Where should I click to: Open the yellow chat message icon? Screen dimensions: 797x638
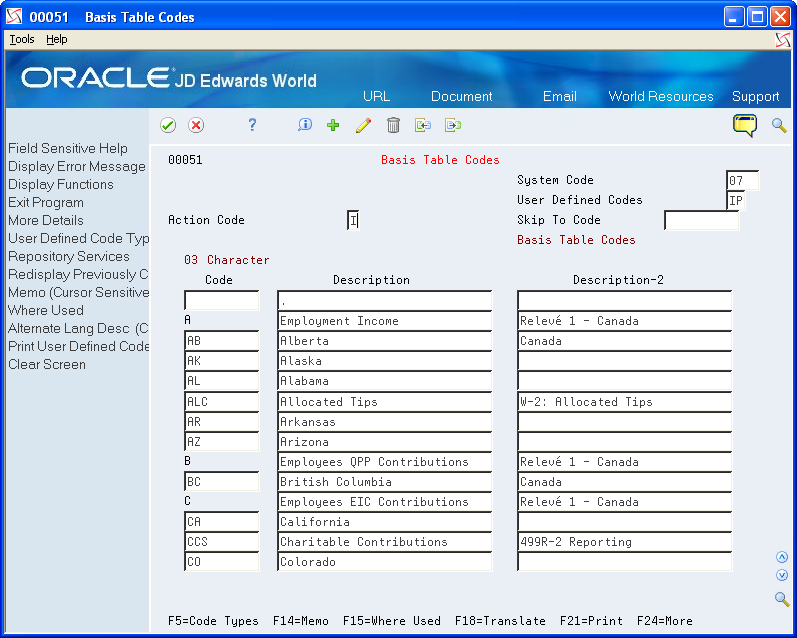click(745, 125)
